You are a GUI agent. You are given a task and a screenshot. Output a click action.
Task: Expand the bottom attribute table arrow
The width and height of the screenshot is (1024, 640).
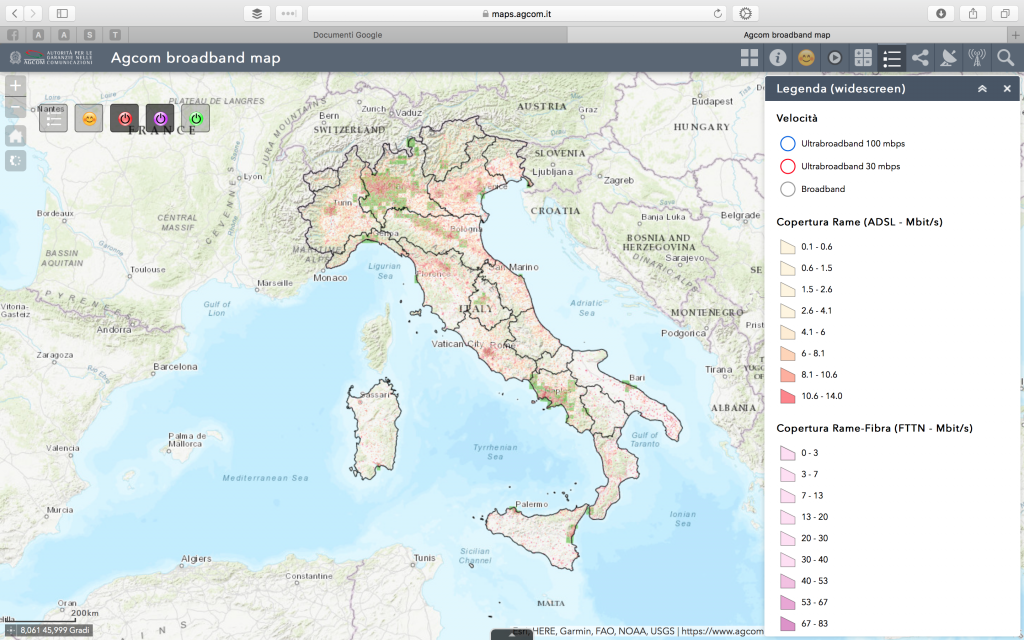pos(511,634)
